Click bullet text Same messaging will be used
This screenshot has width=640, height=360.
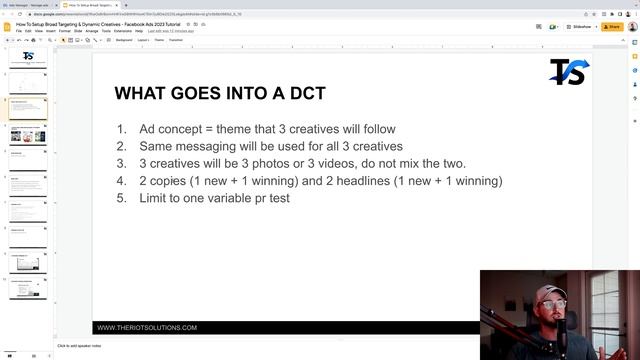271,146
